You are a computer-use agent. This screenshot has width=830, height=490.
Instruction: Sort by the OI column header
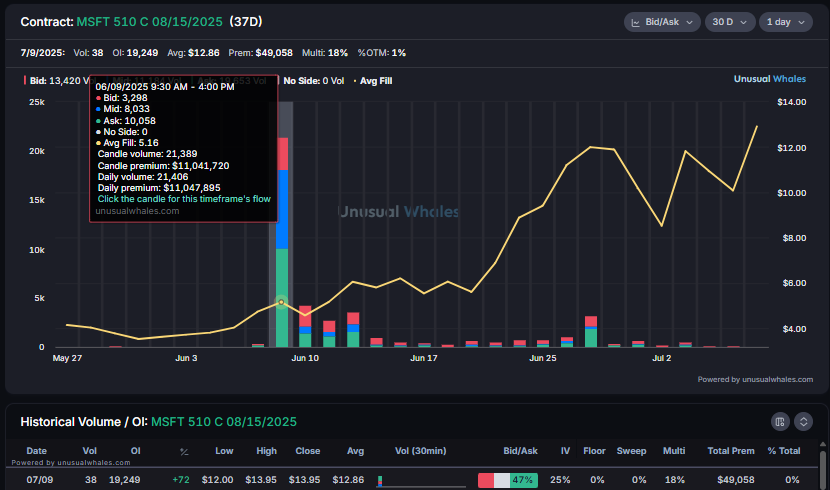pyautogui.click(x=136, y=451)
